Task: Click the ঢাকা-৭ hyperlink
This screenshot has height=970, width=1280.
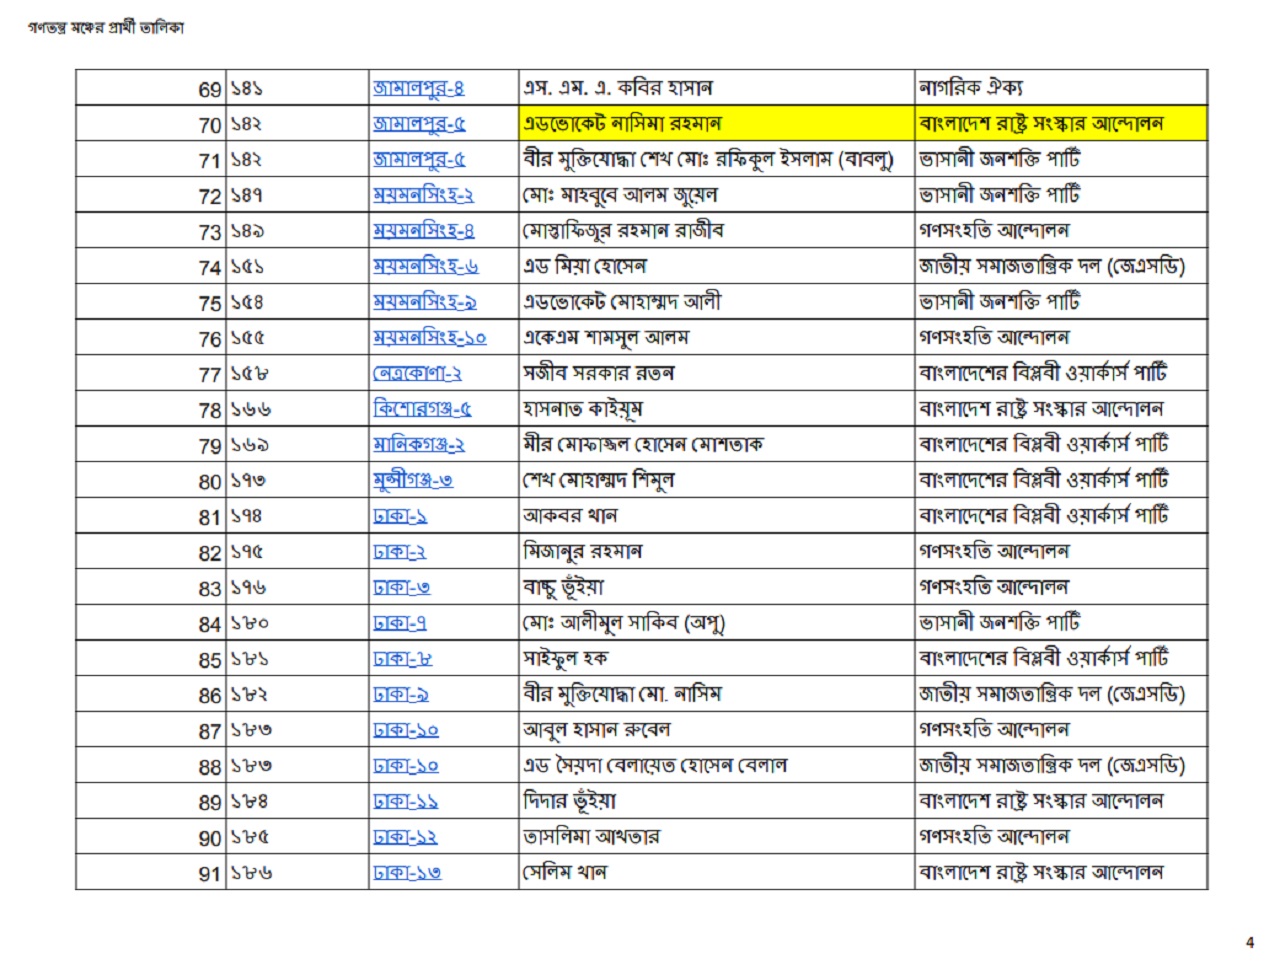Action: [400, 623]
